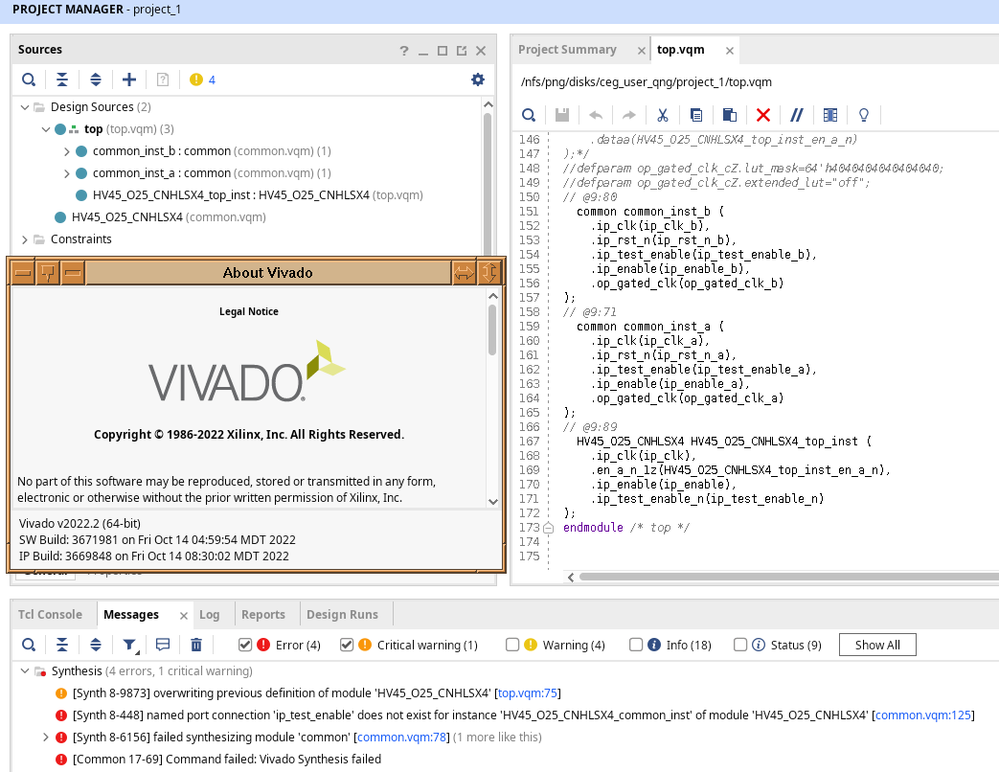Select the Command failed Vivado Synthesis error
Viewport: 999px width, 772px height.
(227, 759)
